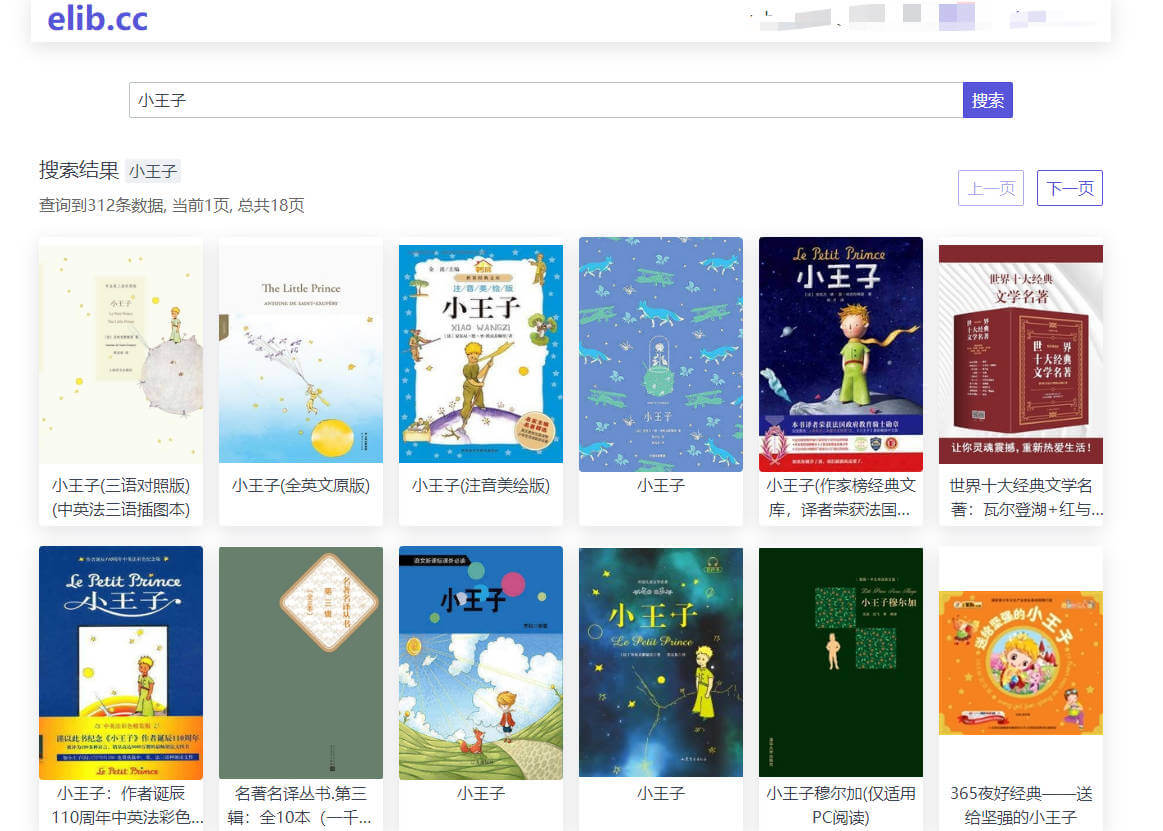Click the 小王子 title under the blue fox cover
The height and width of the screenshot is (831, 1163).
click(x=661, y=485)
